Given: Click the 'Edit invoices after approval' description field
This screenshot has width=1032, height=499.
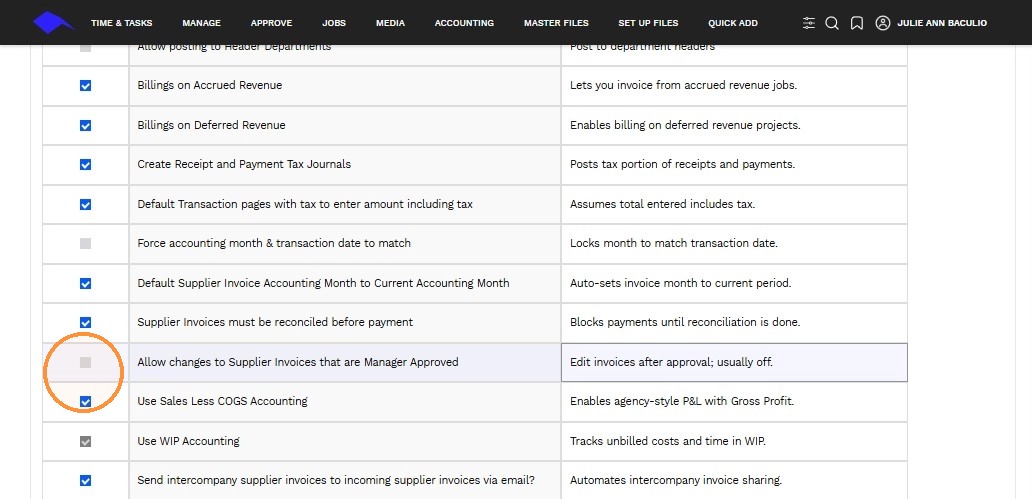Looking at the screenshot, I should (x=734, y=362).
